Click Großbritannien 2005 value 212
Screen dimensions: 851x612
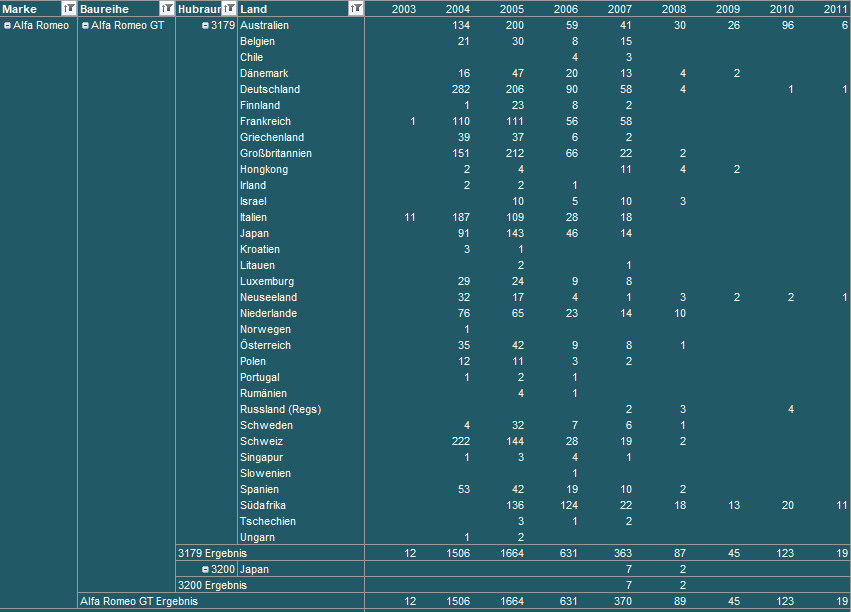tap(515, 154)
